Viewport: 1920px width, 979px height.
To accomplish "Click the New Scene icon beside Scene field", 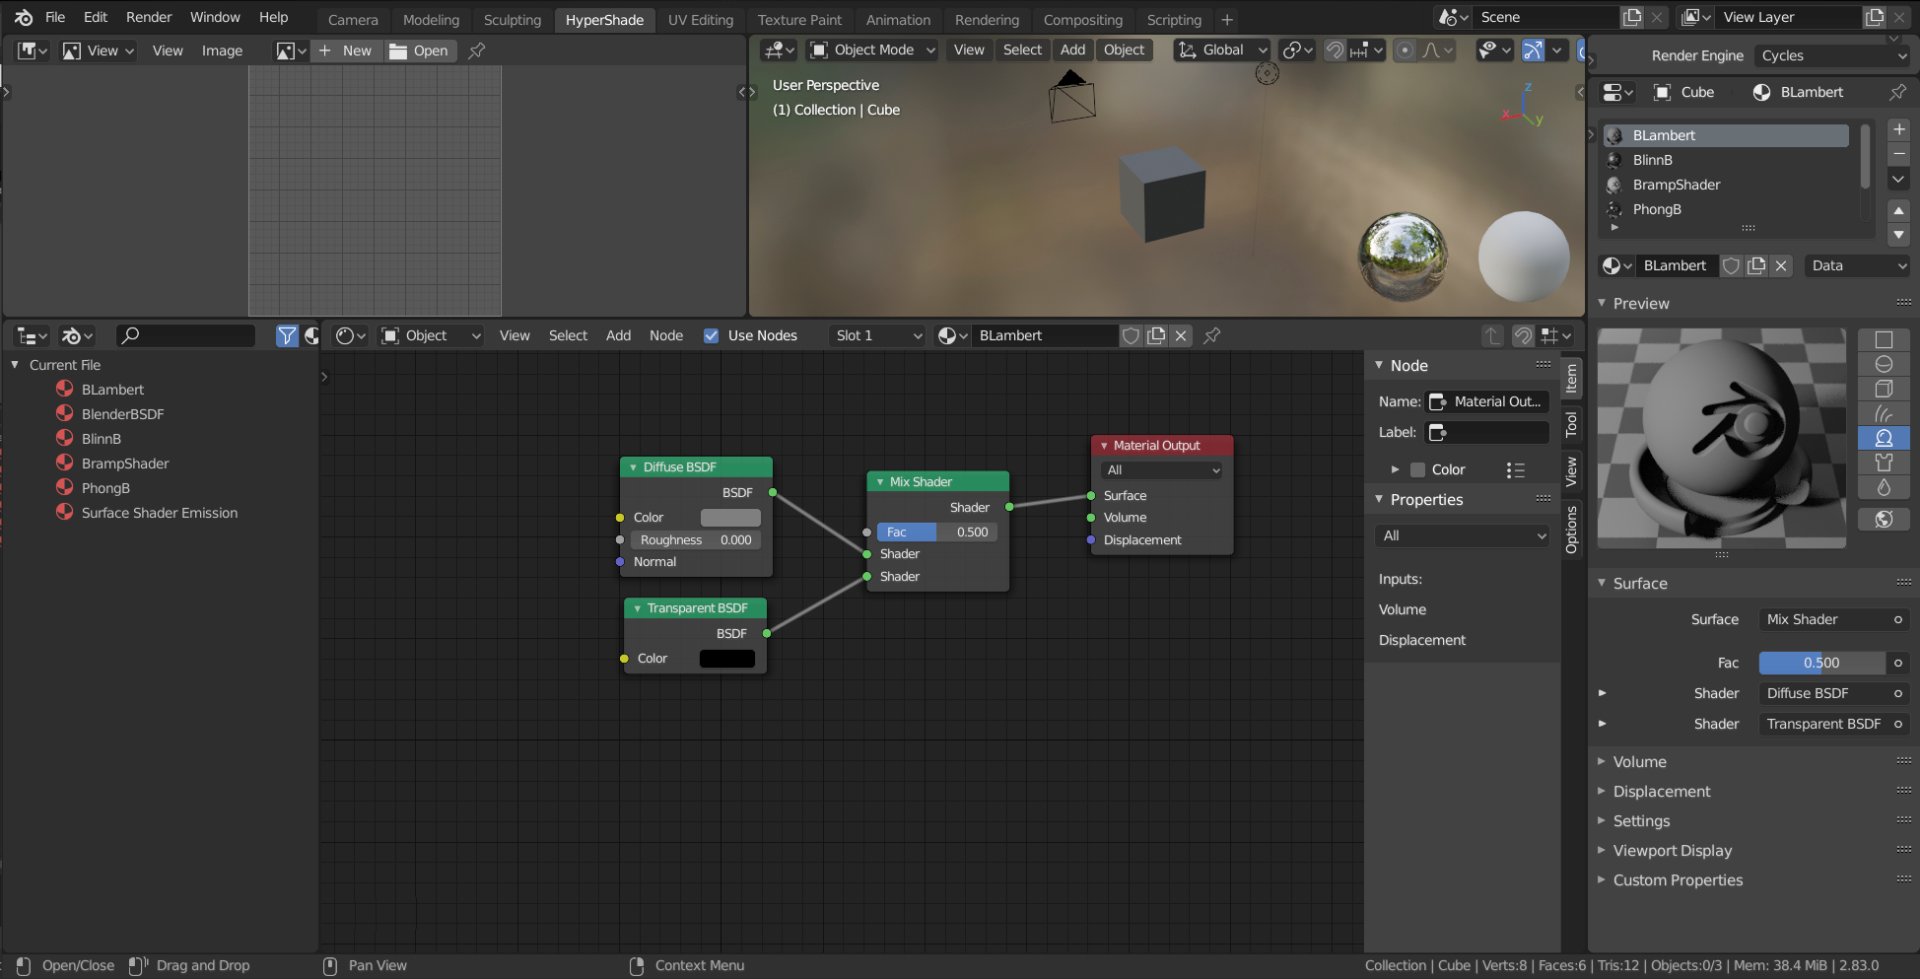I will pos(1632,17).
